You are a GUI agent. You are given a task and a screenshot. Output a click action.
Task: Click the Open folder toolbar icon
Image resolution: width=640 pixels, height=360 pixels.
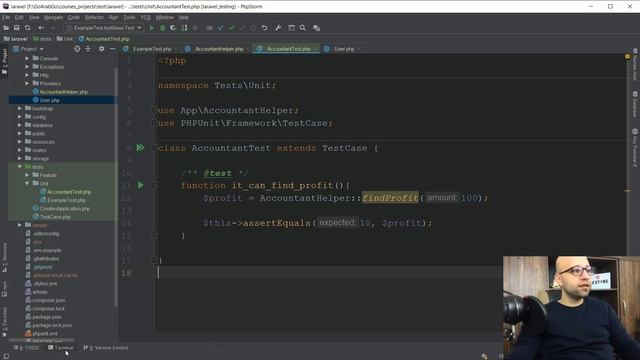[x=6, y=28]
